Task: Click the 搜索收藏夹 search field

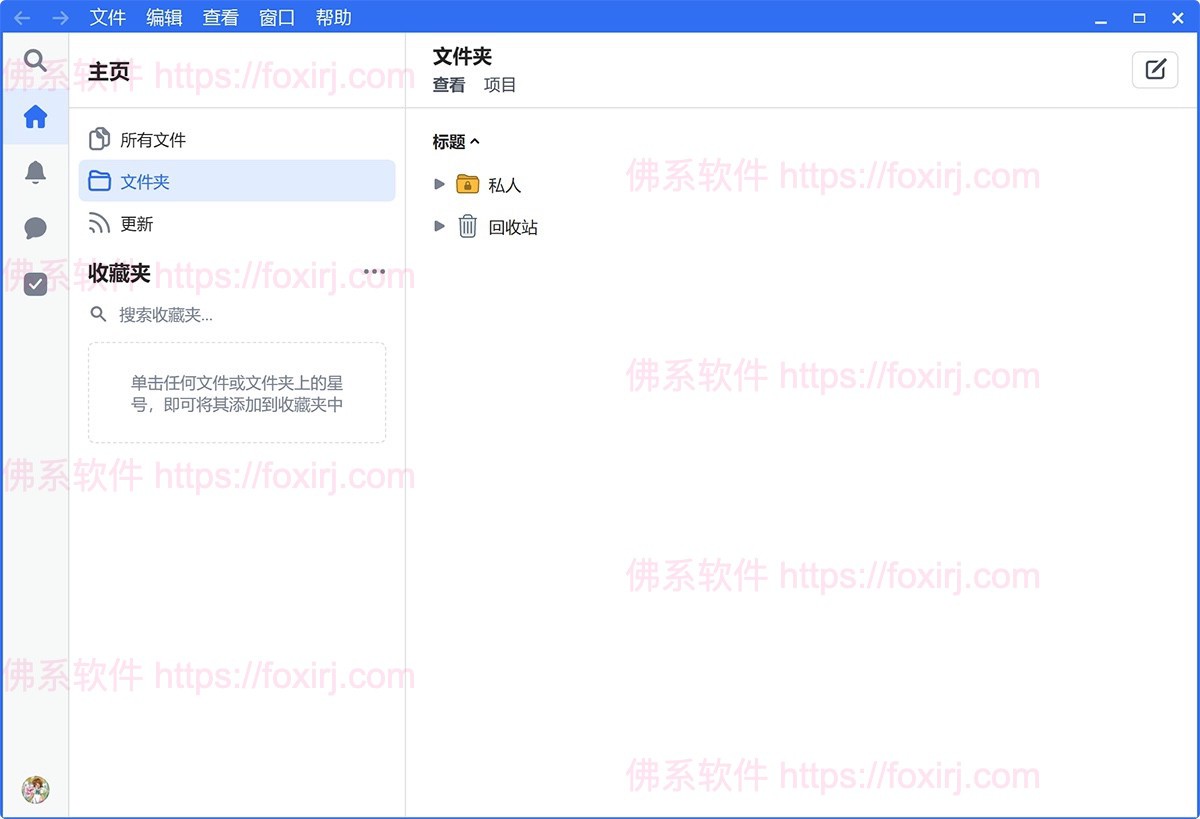Action: pyautogui.click(x=200, y=314)
